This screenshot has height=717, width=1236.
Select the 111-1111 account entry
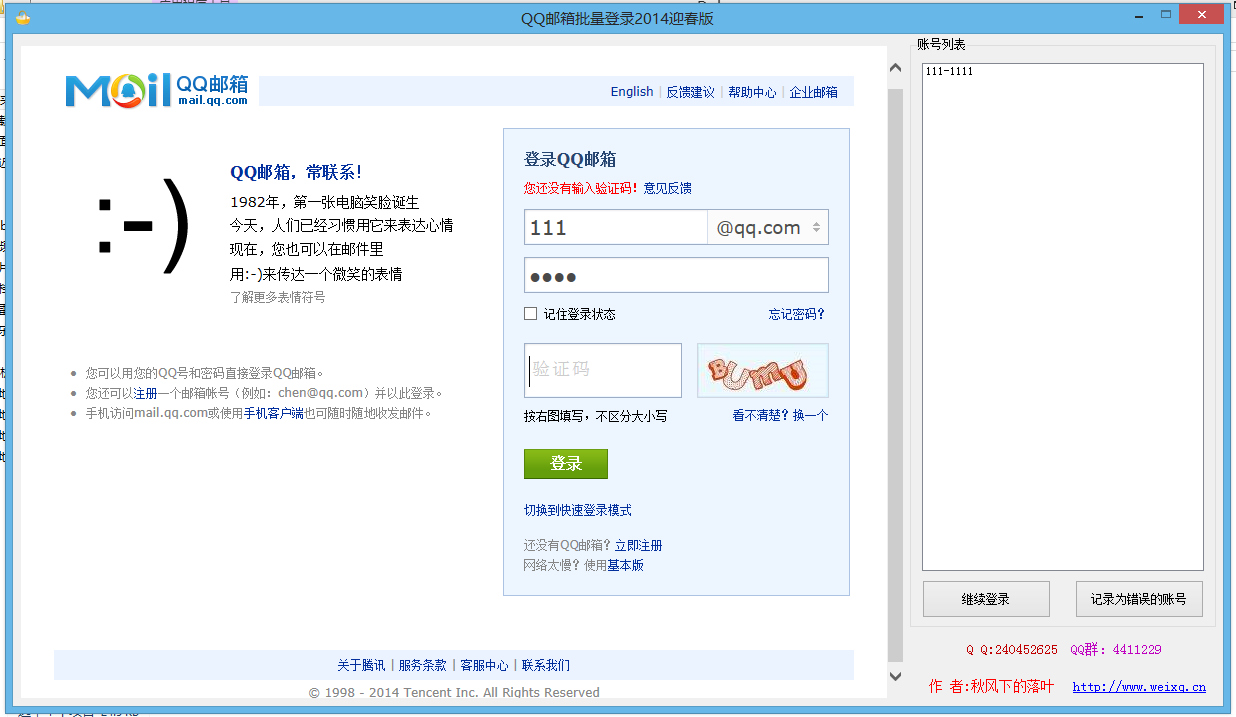pyautogui.click(x=949, y=72)
